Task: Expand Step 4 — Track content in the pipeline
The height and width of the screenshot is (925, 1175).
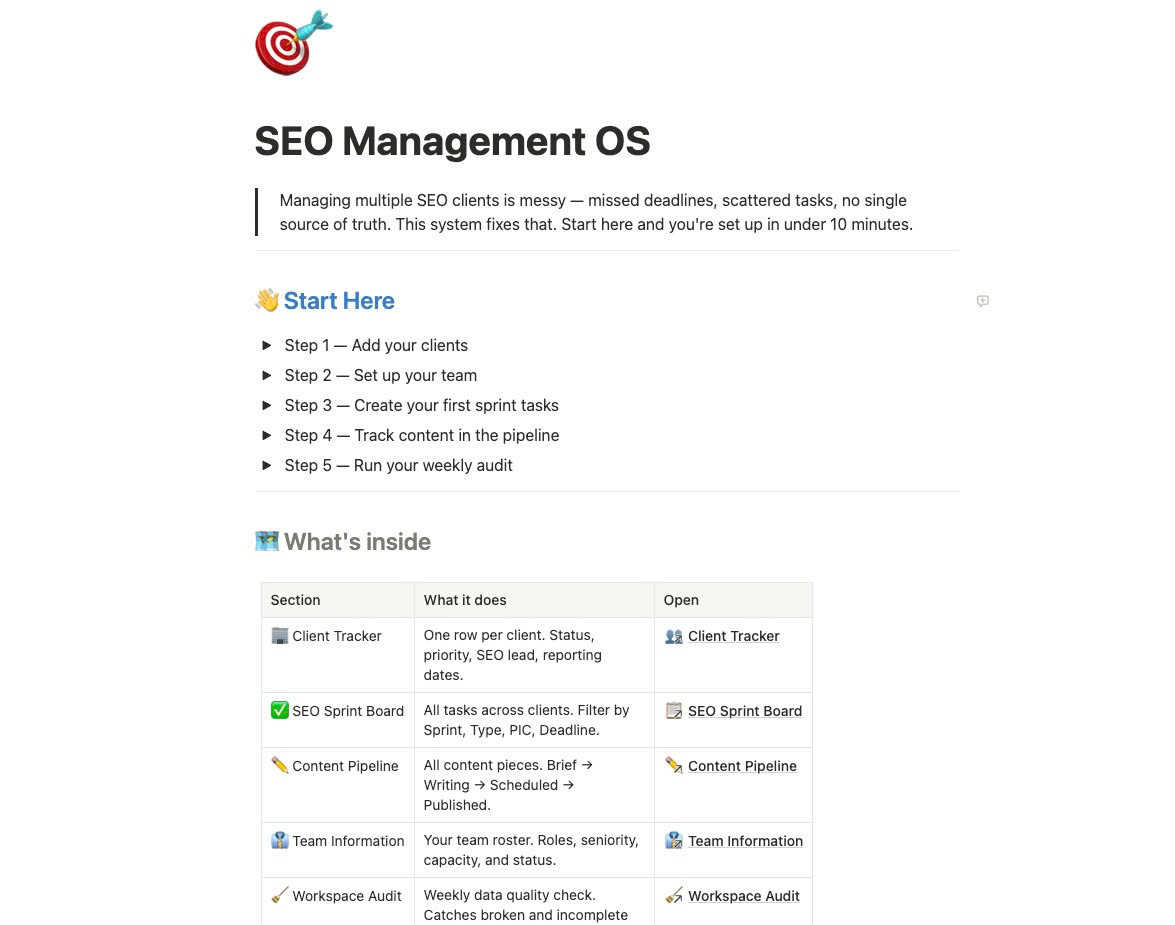Action: [267, 435]
